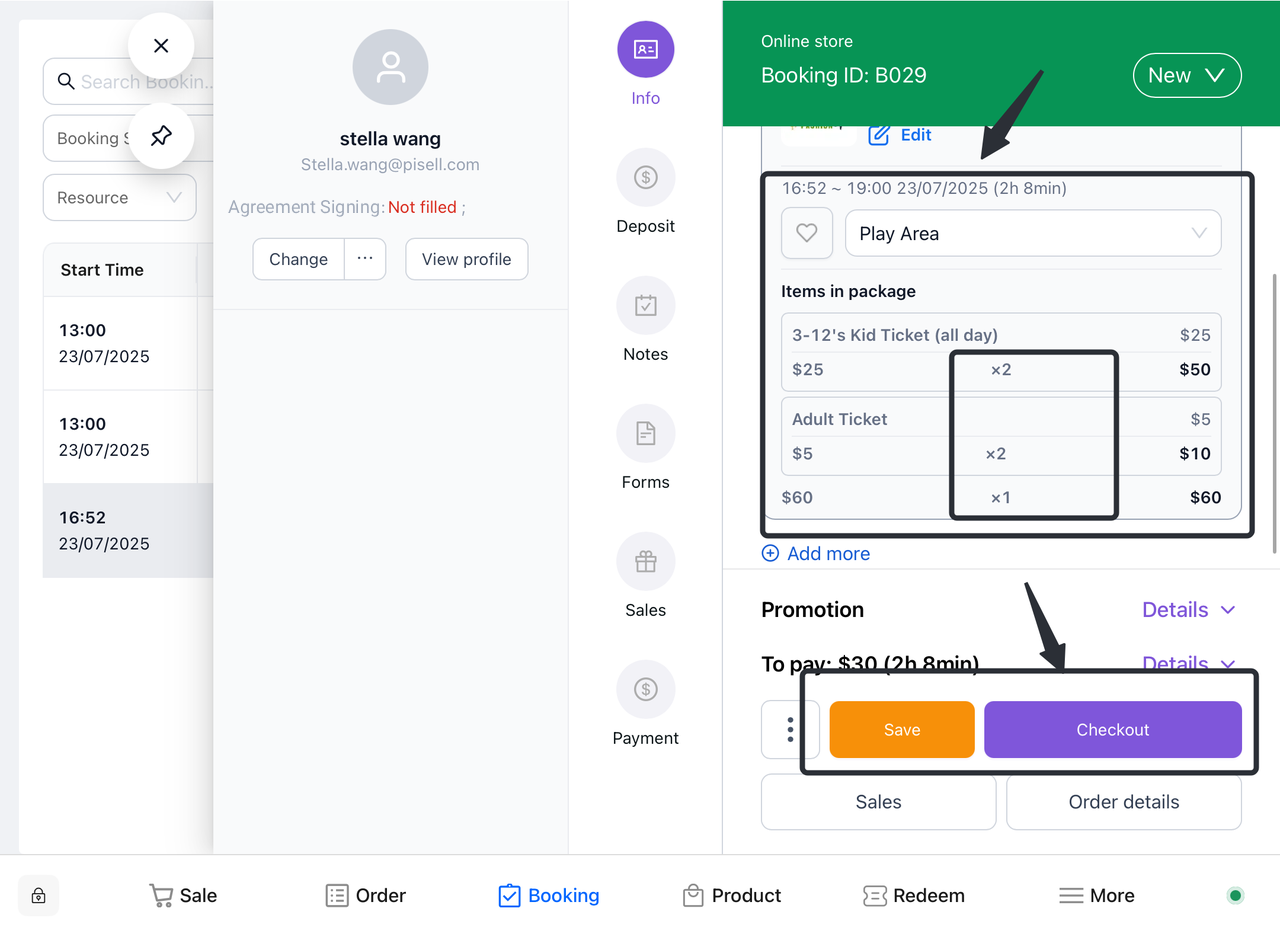Toggle the heart favorite for Play Area

(806, 234)
